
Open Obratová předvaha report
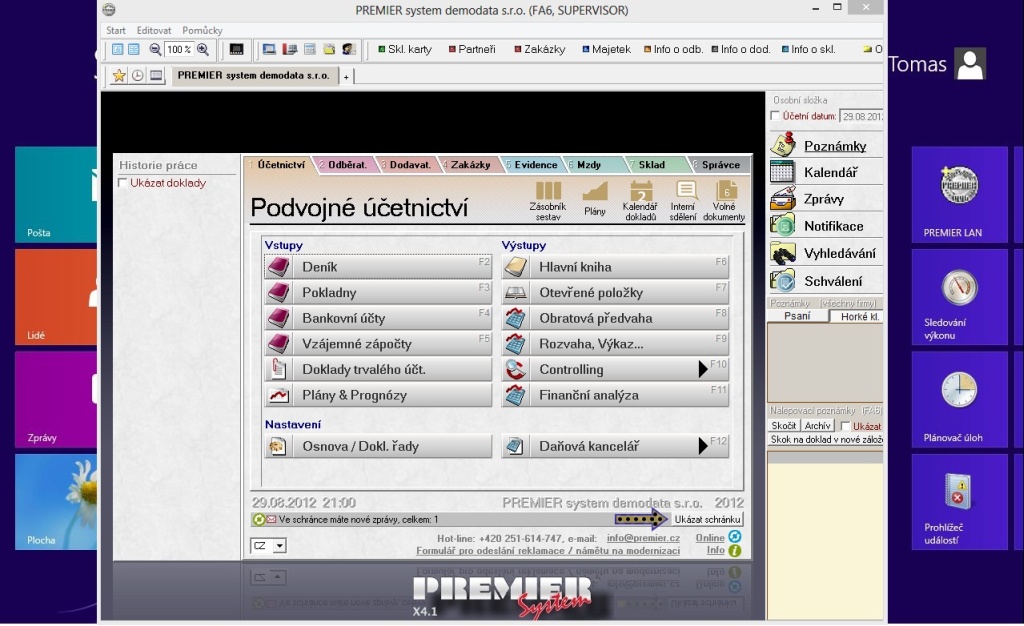click(x=615, y=319)
